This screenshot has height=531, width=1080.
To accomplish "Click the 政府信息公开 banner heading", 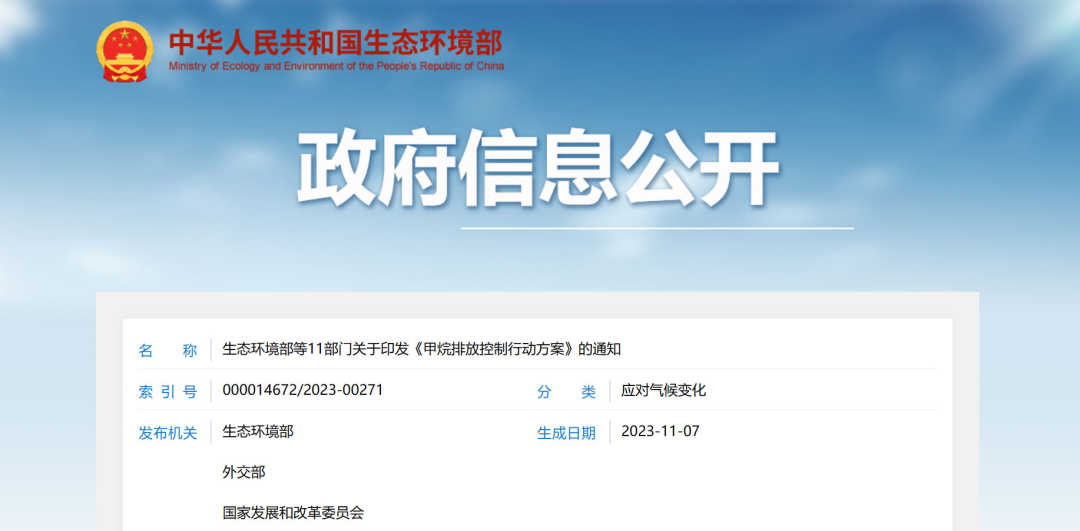I will point(538,168).
